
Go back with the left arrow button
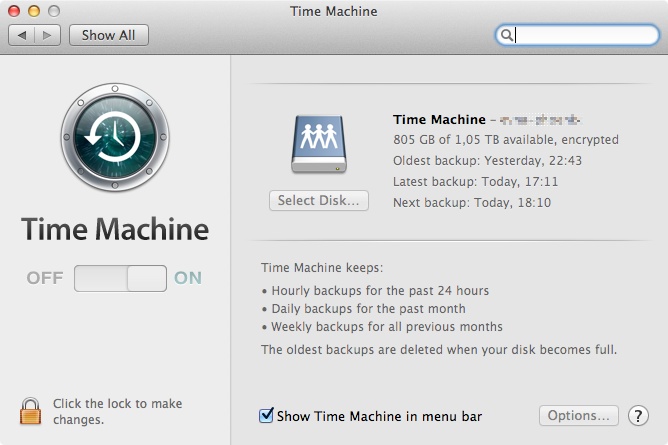(x=22, y=35)
